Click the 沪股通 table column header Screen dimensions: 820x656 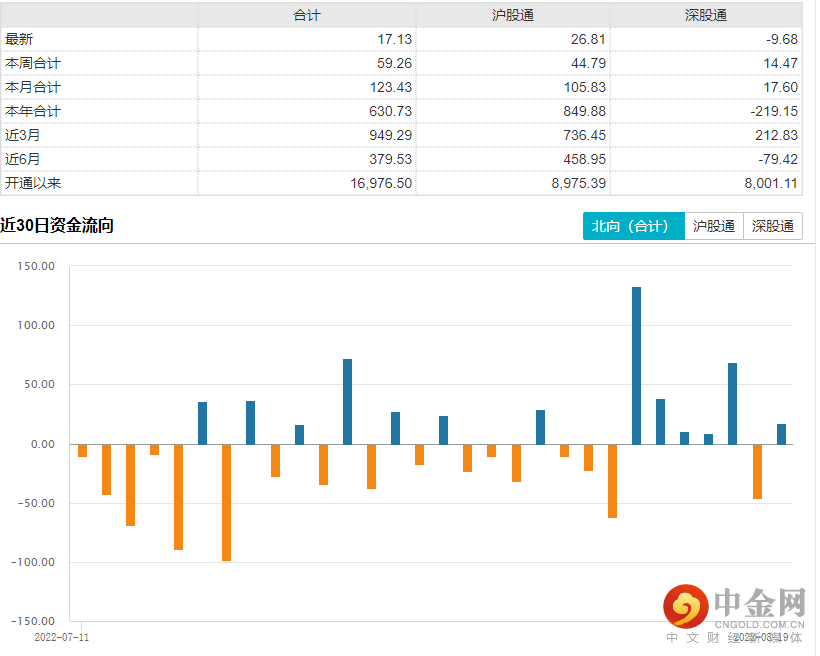(x=512, y=15)
